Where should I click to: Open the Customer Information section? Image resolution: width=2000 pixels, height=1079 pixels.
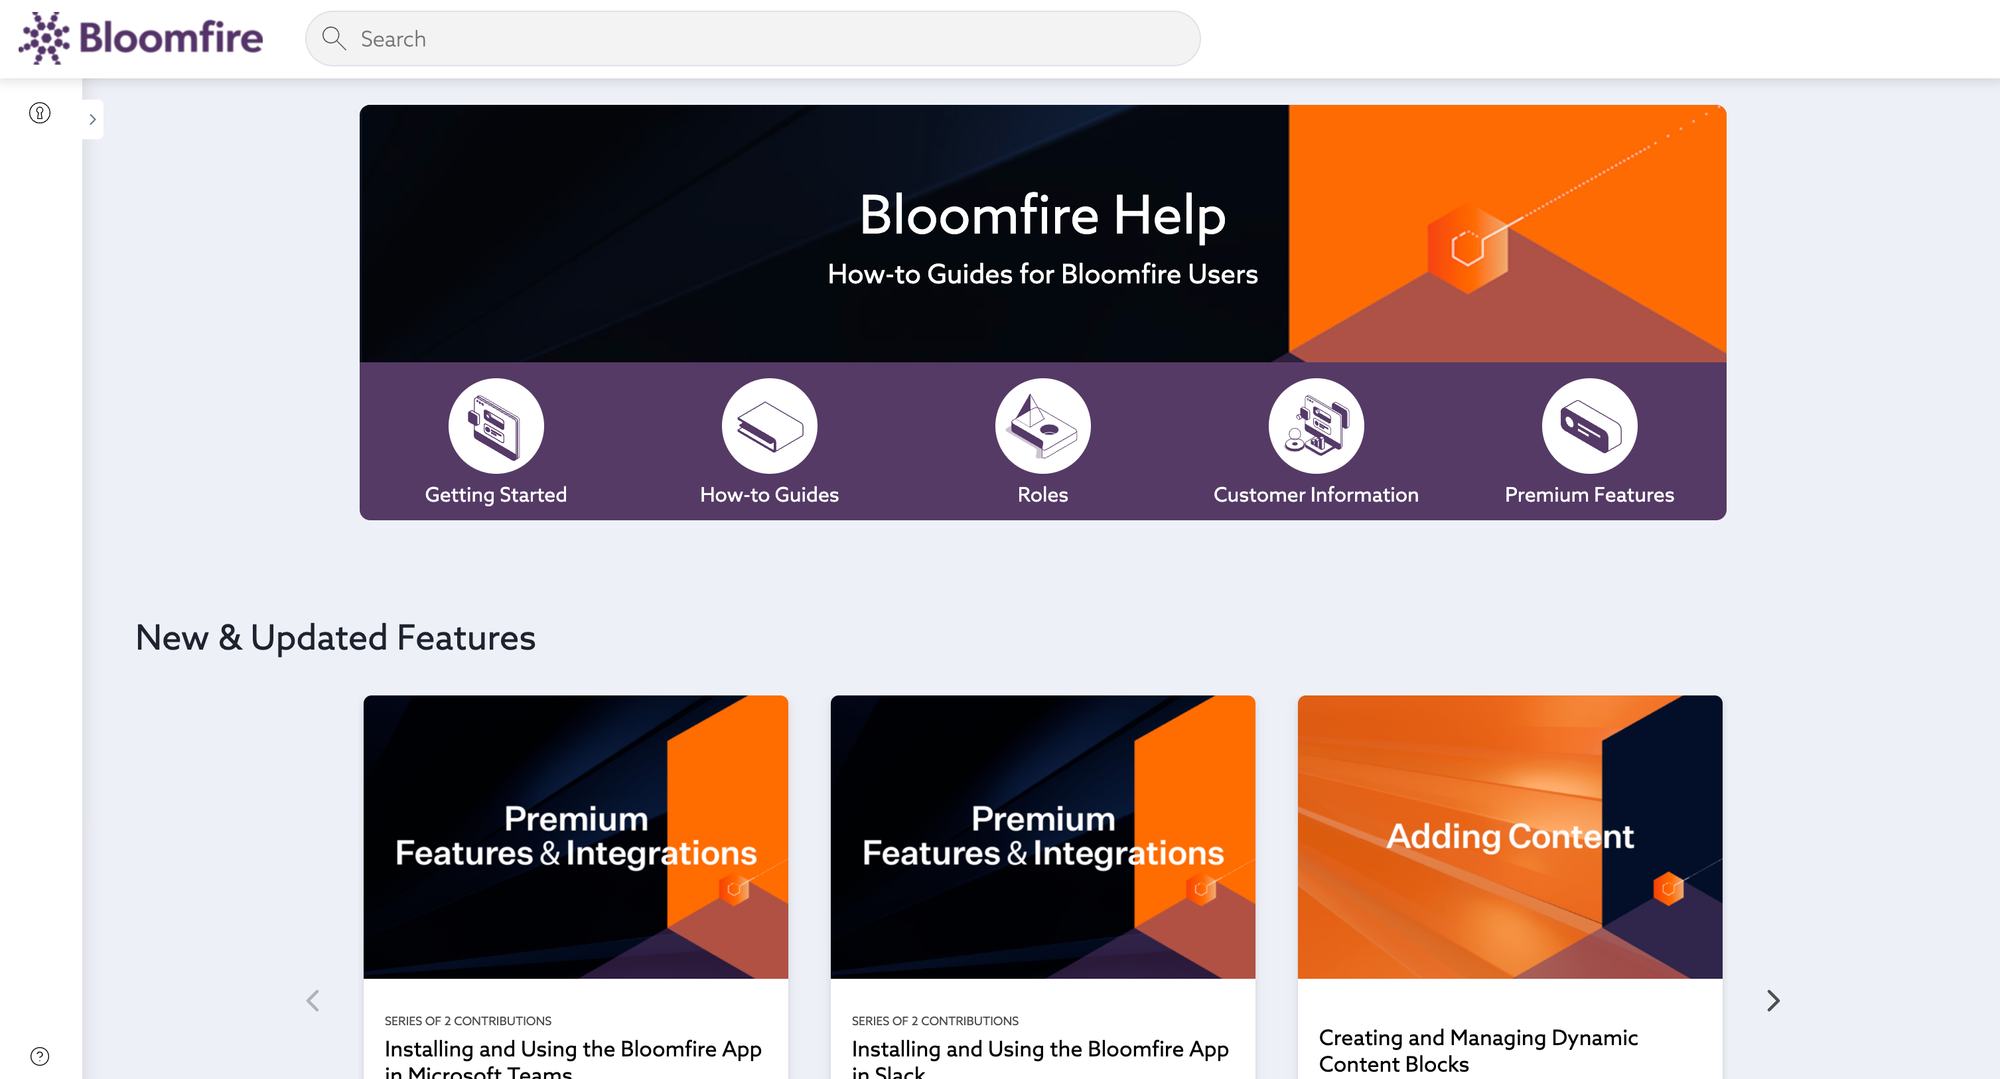1315,445
